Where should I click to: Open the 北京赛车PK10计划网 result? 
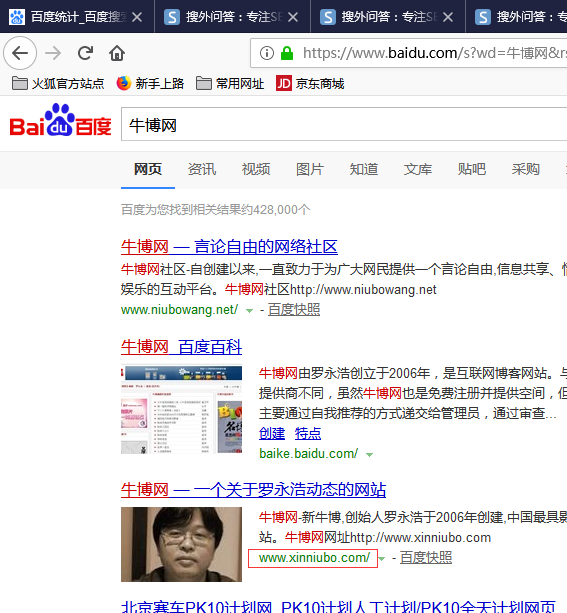(x=338, y=606)
